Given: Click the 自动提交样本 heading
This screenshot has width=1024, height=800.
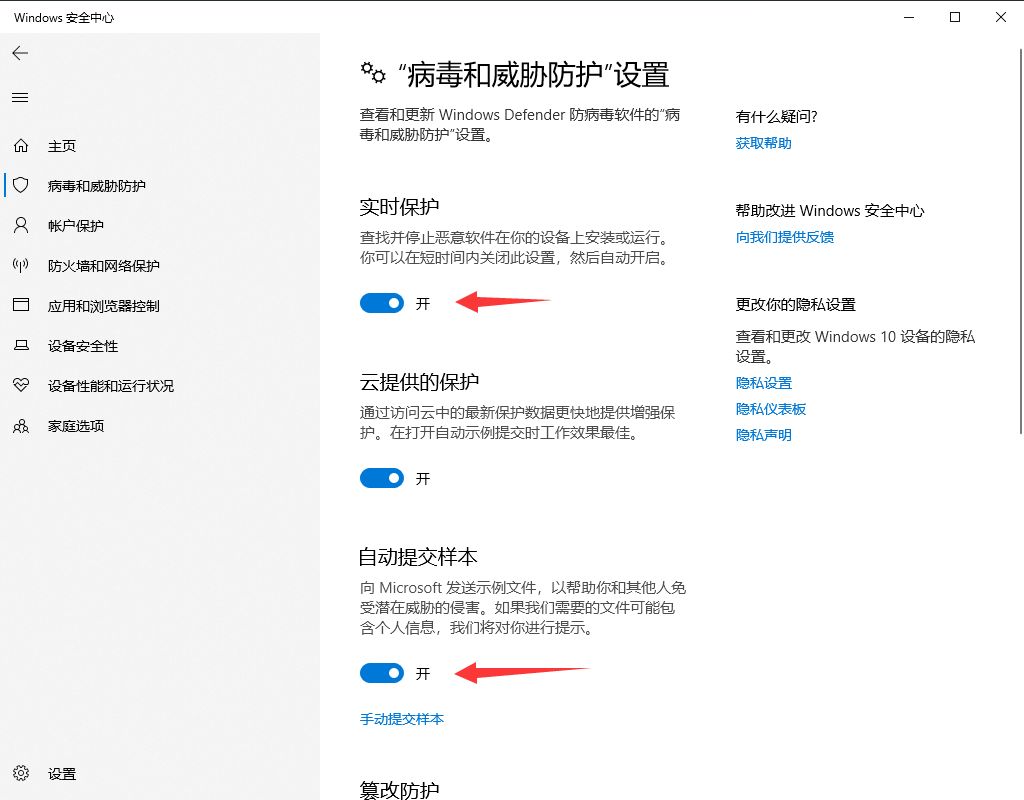Looking at the screenshot, I should [x=418, y=557].
